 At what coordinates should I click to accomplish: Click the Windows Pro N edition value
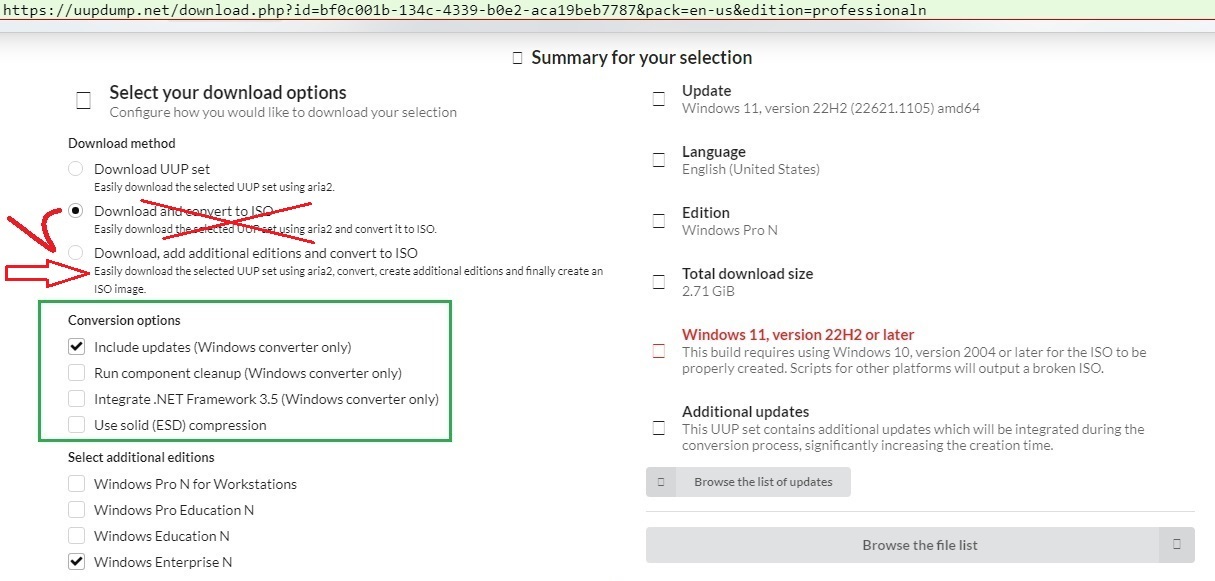coord(730,230)
